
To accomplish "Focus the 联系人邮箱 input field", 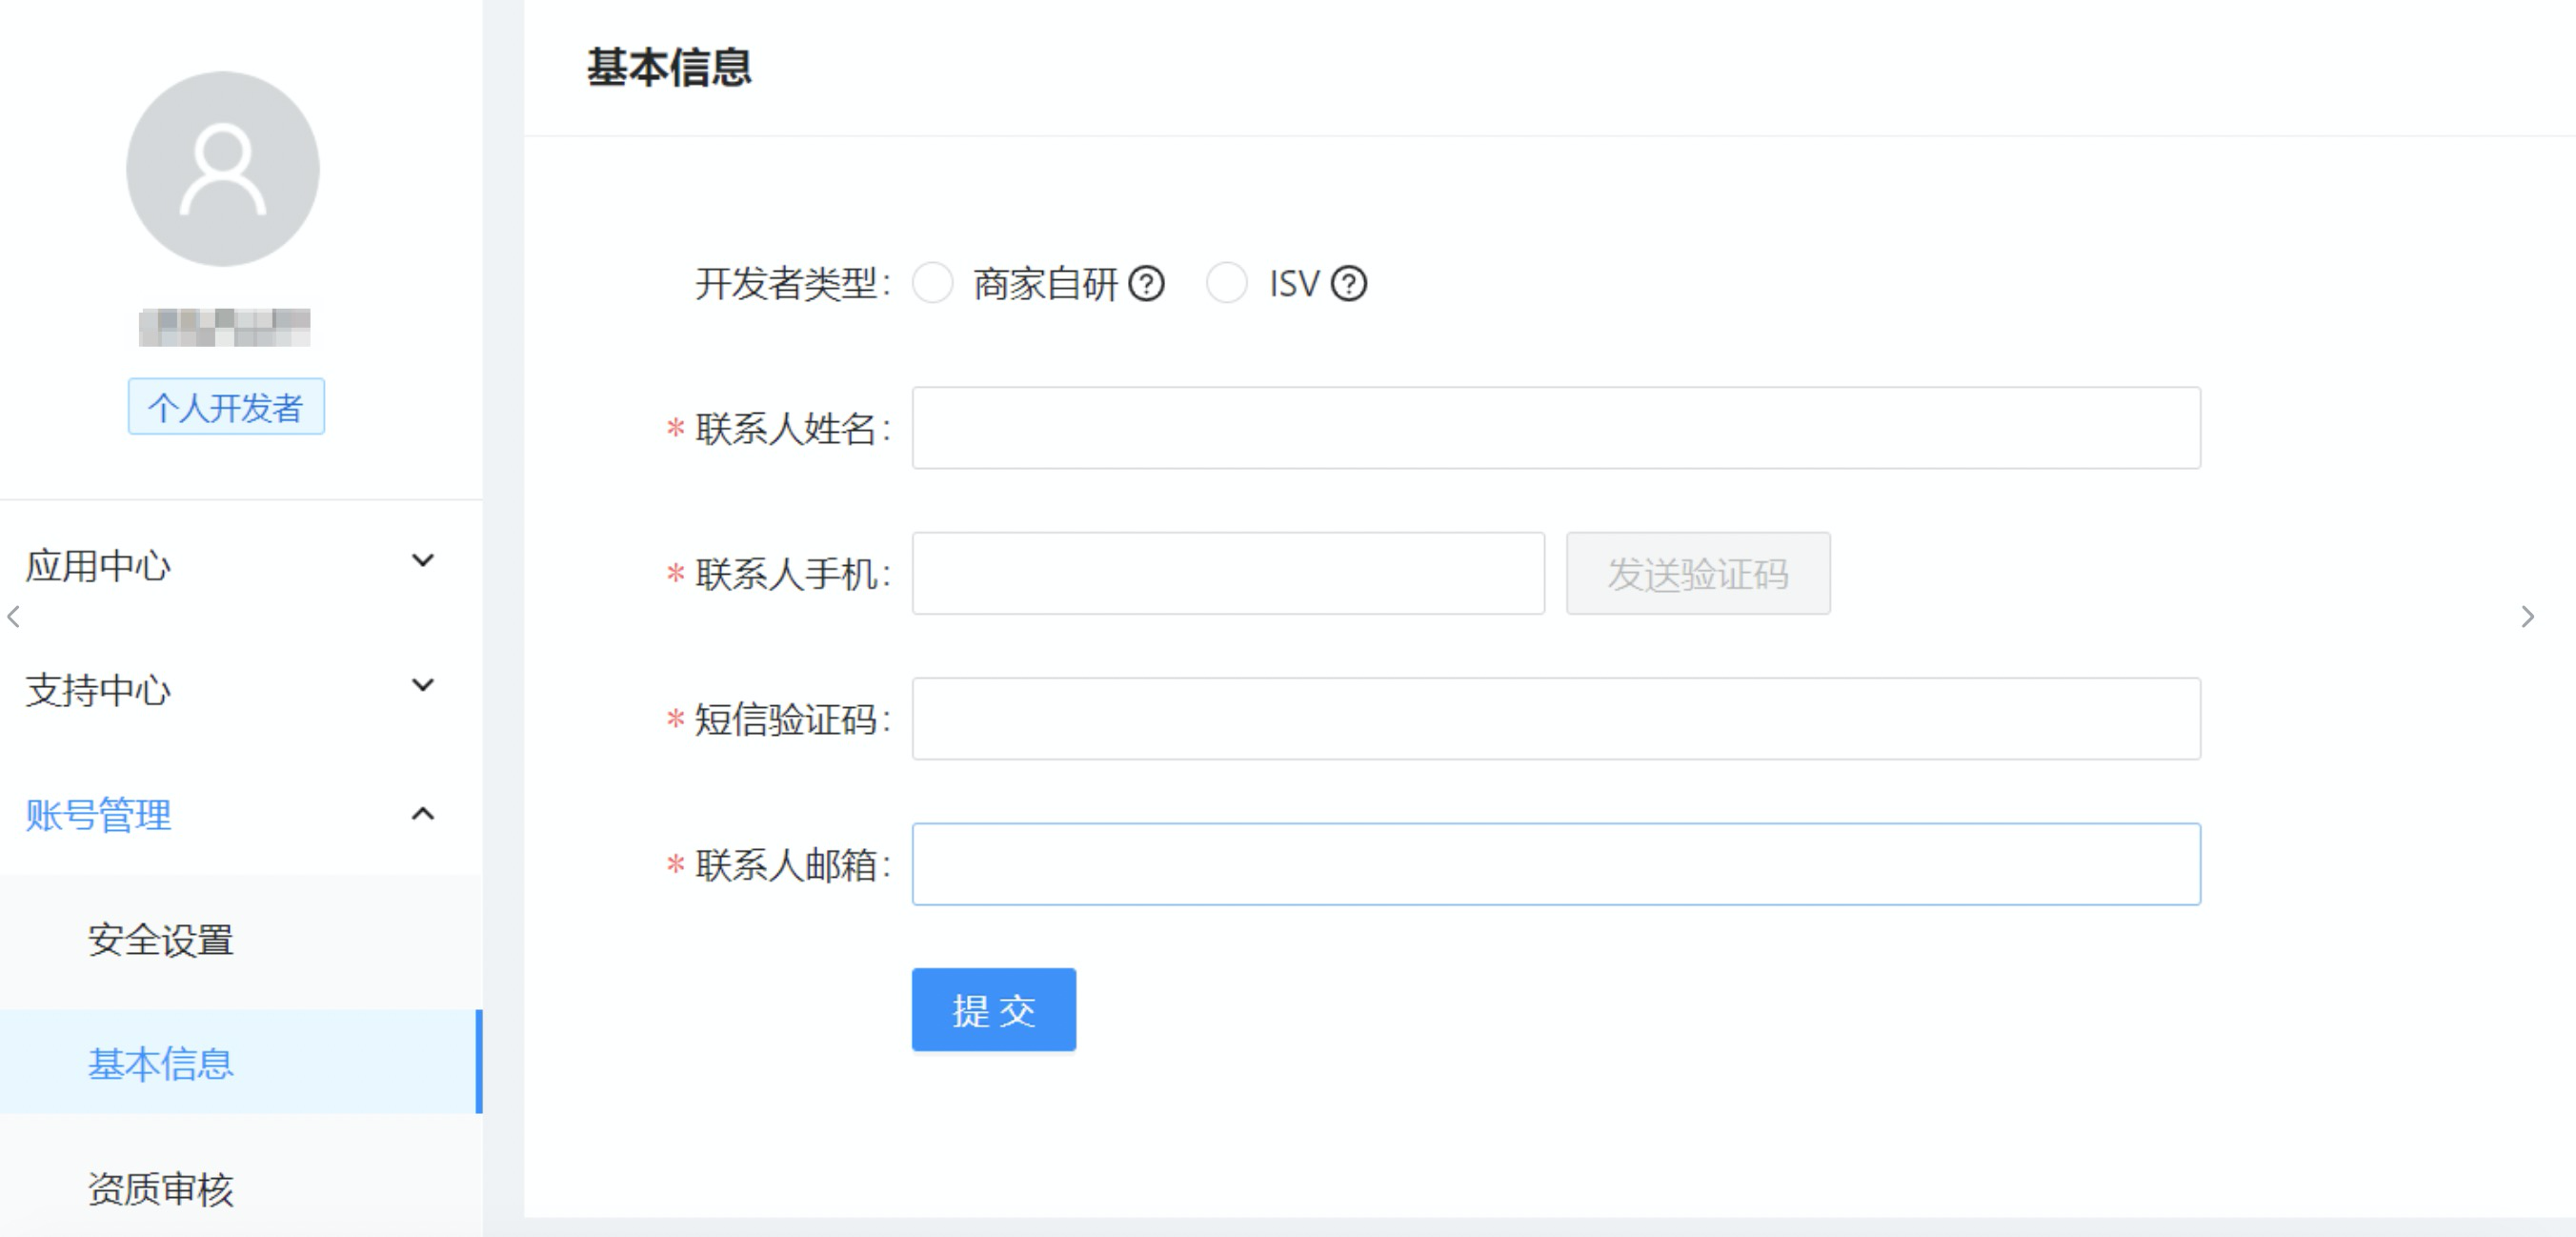I will point(1555,865).
